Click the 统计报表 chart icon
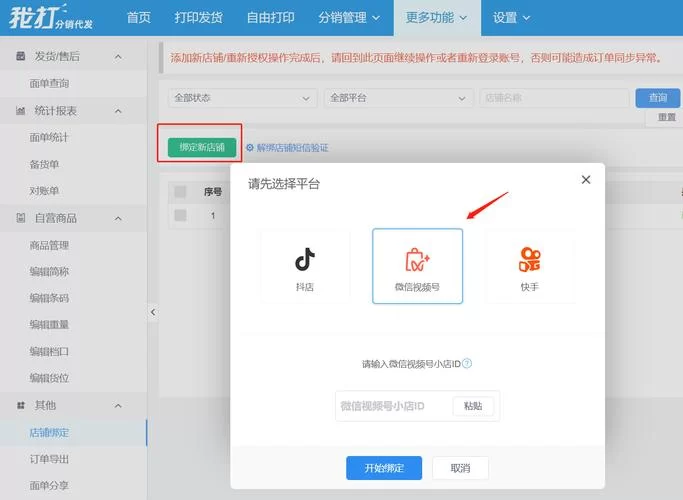The height and width of the screenshot is (500, 683). [20, 111]
